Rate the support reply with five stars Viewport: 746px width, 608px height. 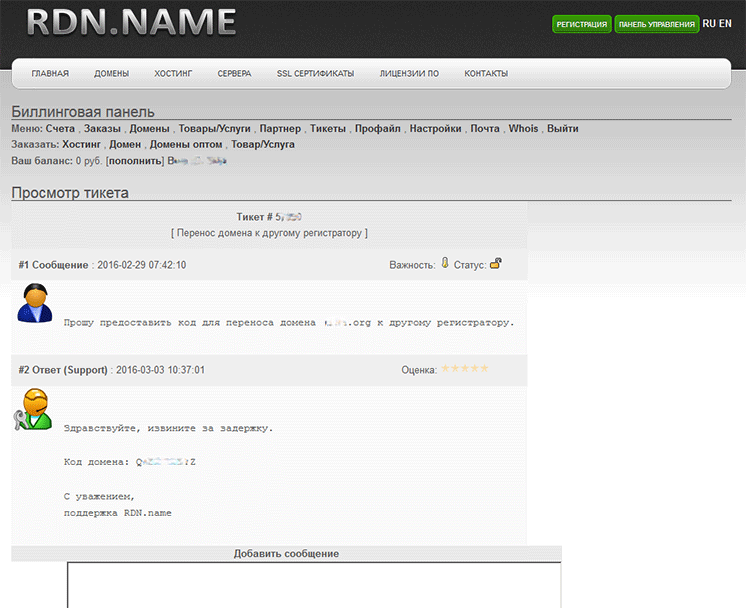tap(483, 368)
